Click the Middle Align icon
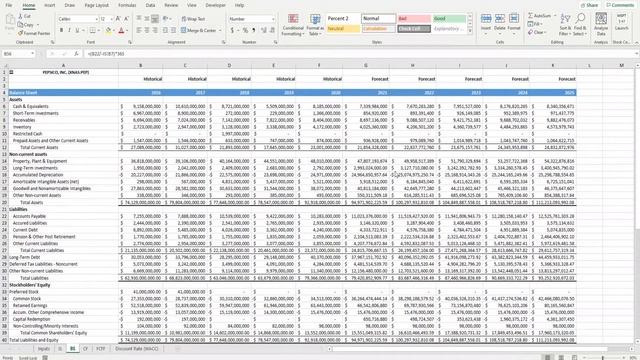This screenshot has width=640, height=360. (147, 19)
